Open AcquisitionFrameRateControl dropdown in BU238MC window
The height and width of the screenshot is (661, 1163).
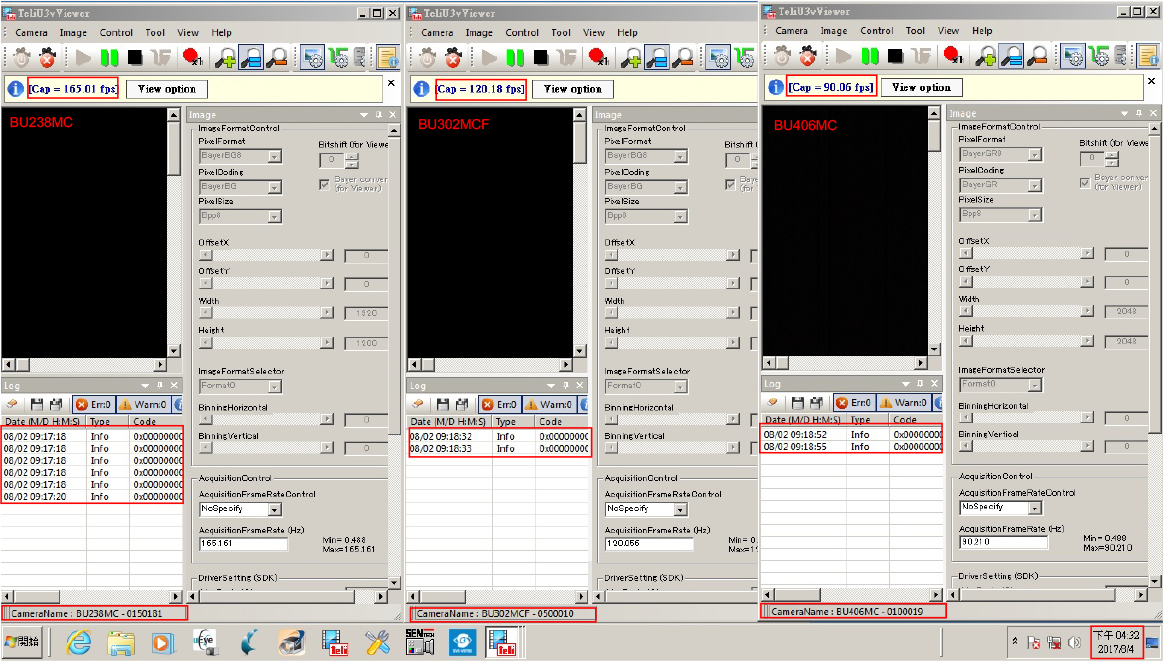[x=241, y=509]
